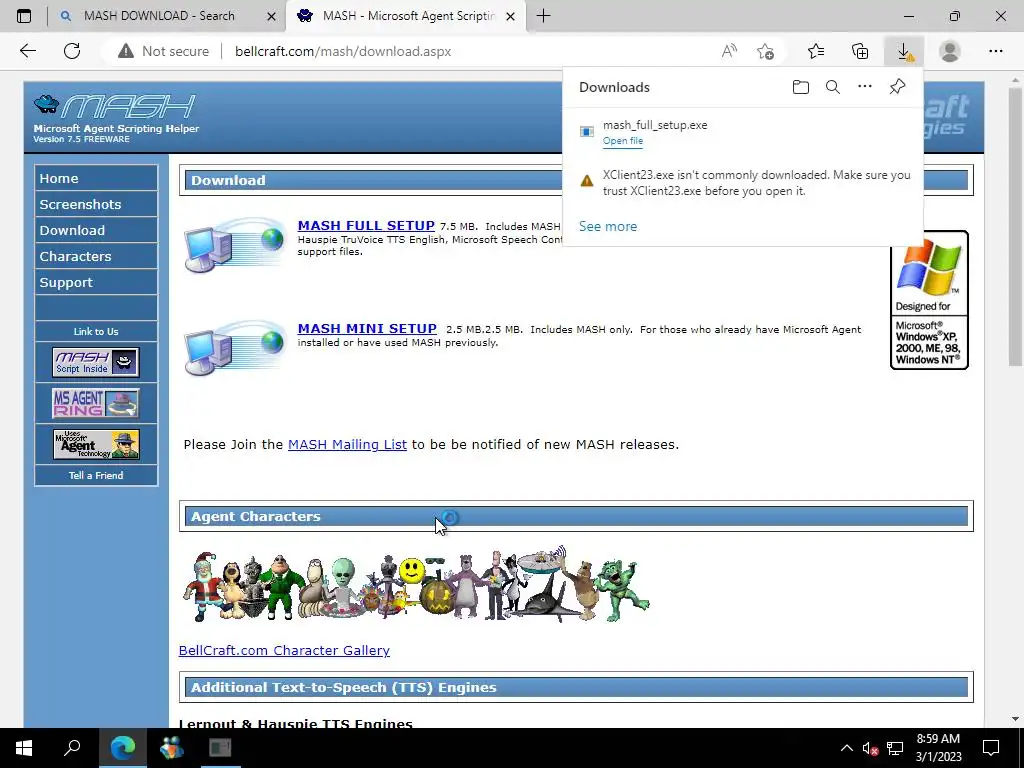Refresh the current page

pyautogui.click(x=72, y=51)
